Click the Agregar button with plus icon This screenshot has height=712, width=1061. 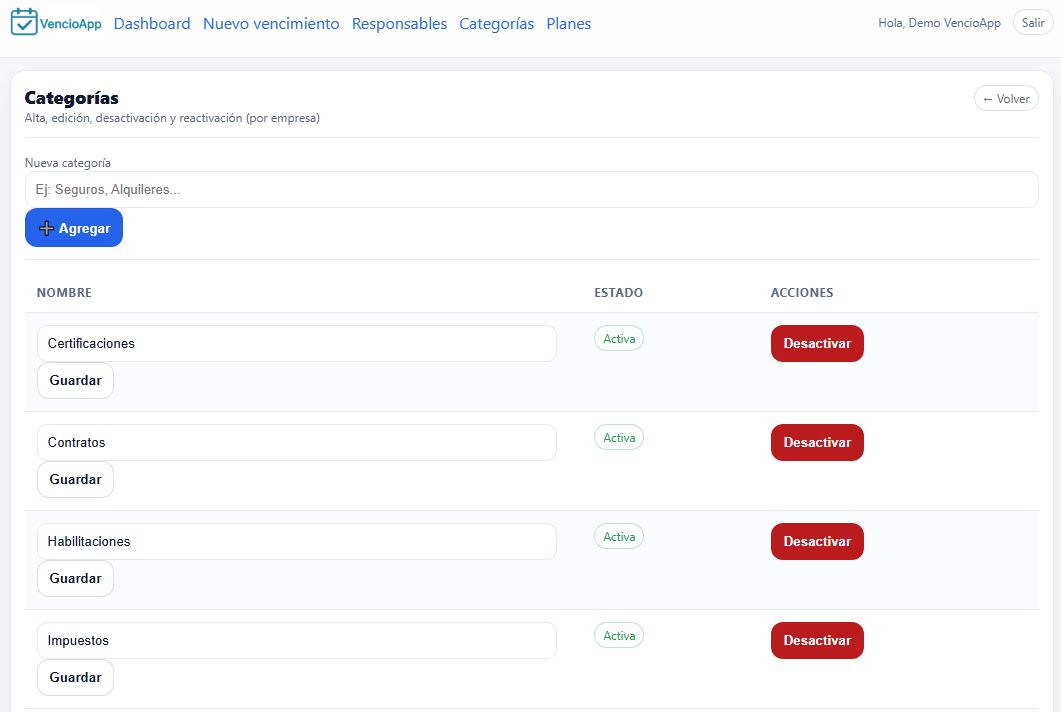74,228
